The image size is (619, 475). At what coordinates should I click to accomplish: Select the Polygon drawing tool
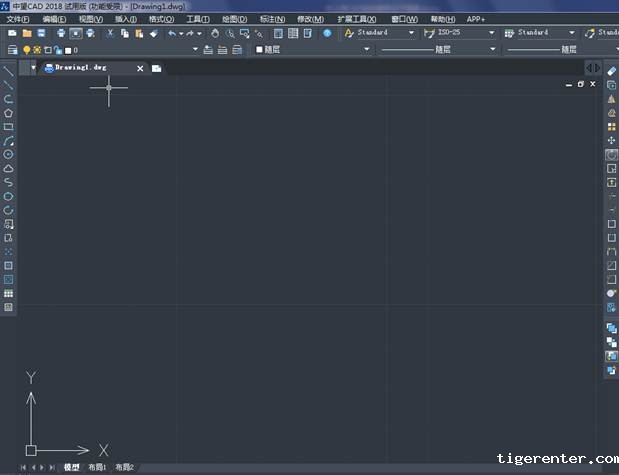9,113
